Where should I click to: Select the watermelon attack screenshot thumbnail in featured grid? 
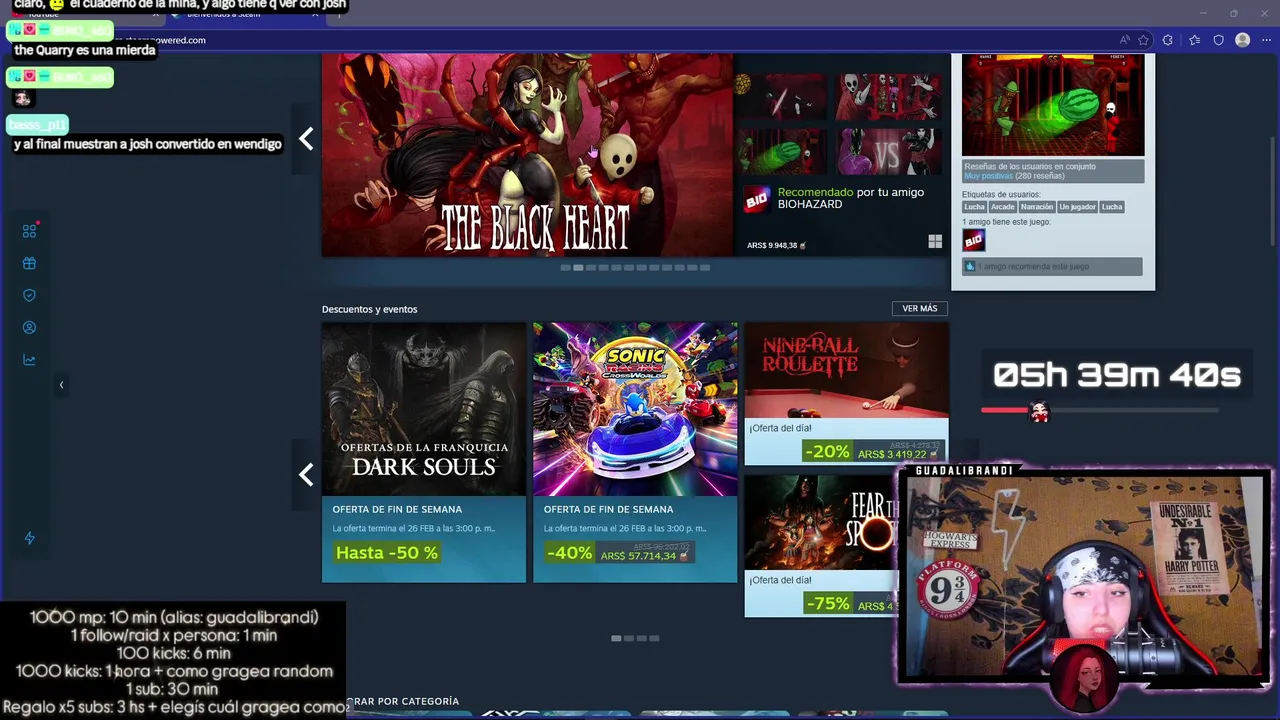(782, 151)
